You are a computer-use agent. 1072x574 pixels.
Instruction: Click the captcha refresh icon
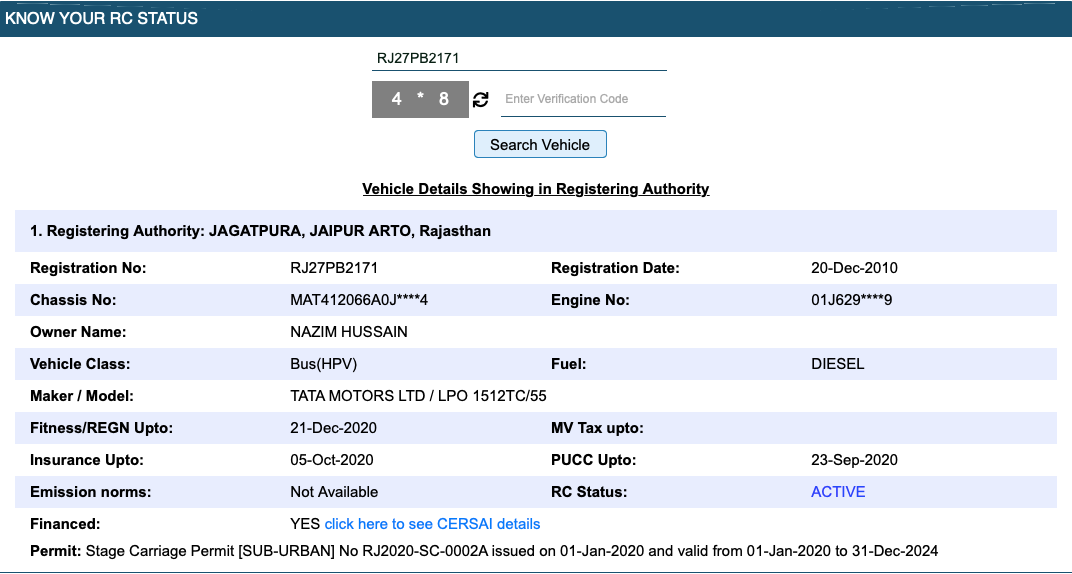pos(481,99)
